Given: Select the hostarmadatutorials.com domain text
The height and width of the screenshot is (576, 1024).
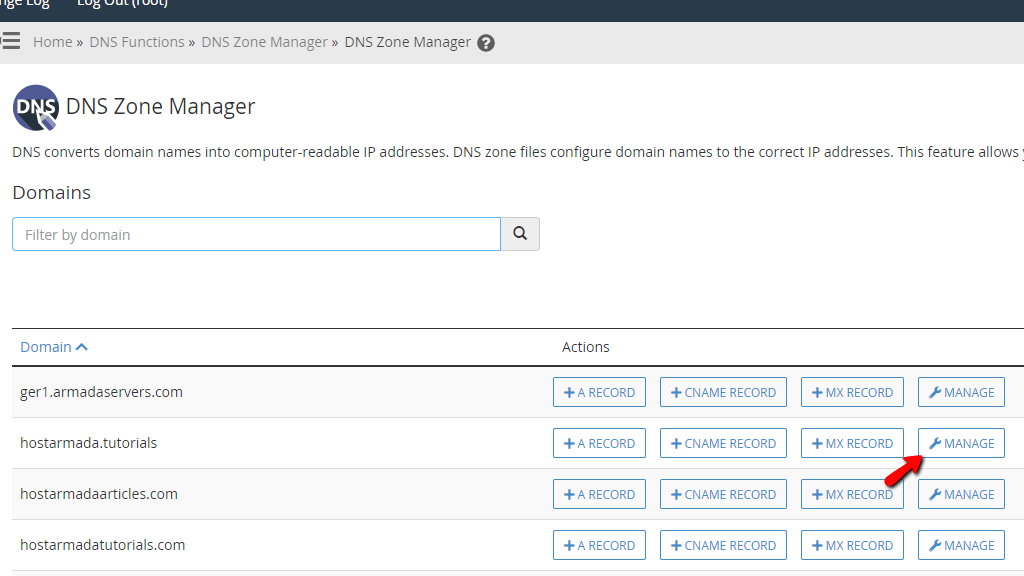Looking at the screenshot, I should [x=103, y=545].
